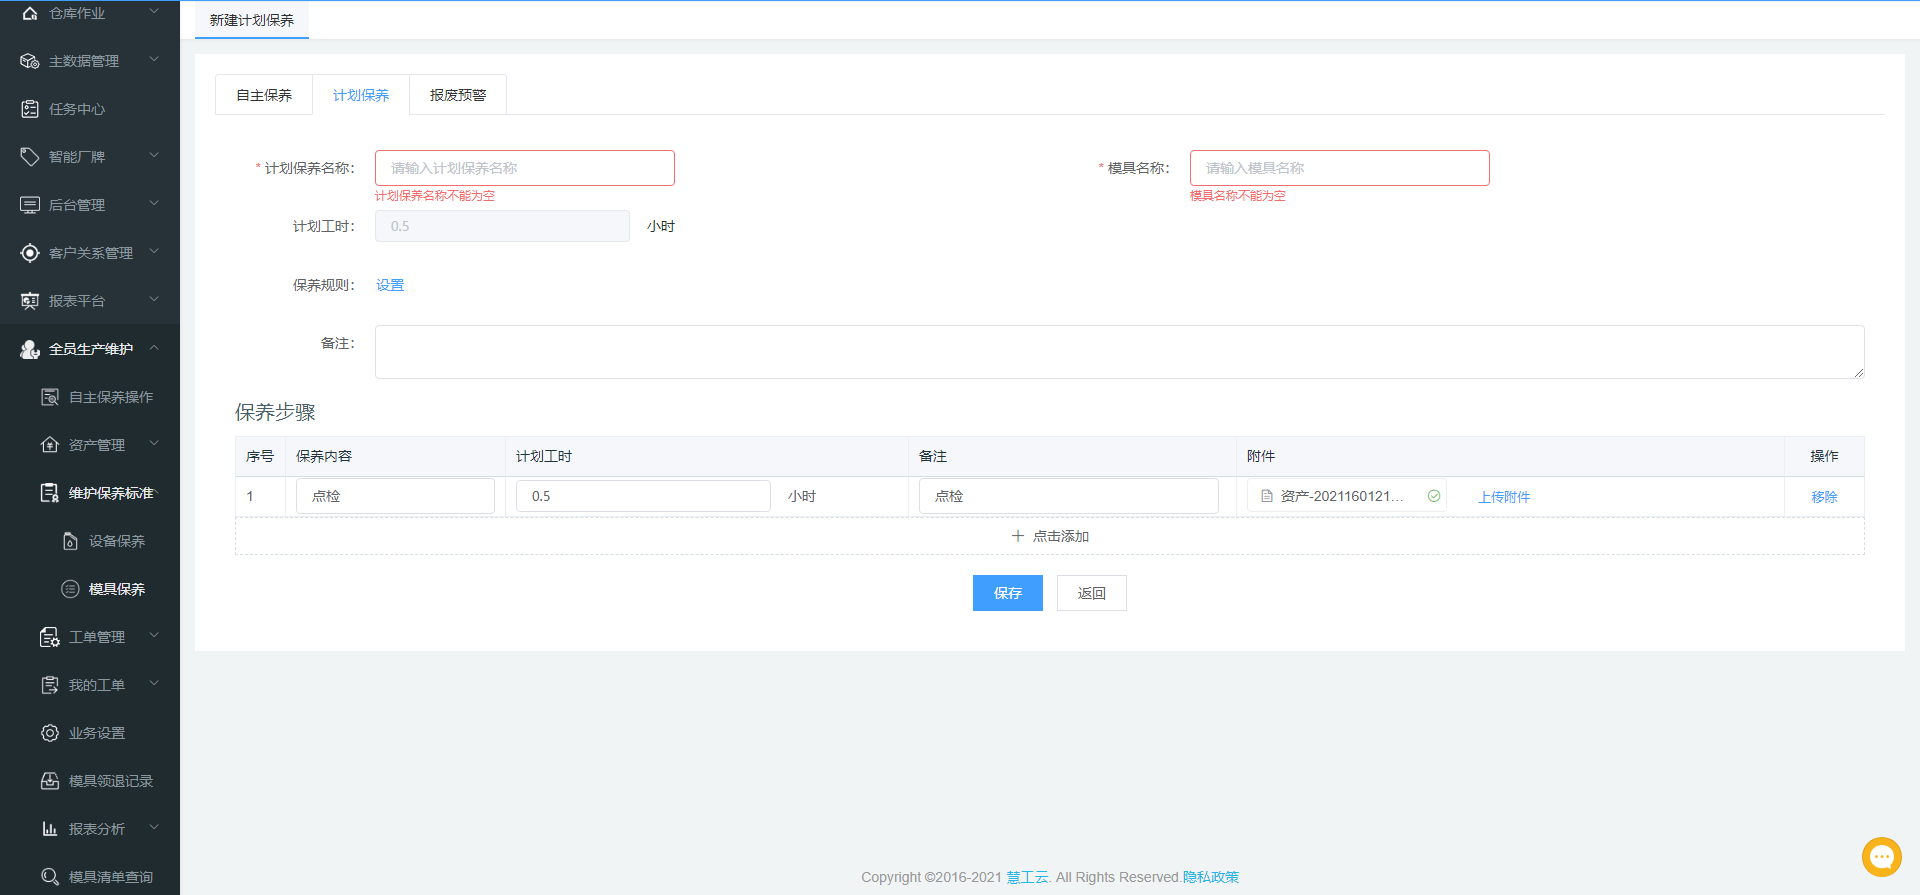Click the blue 保存 button
This screenshot has height=895, width=1920.
1007,593
